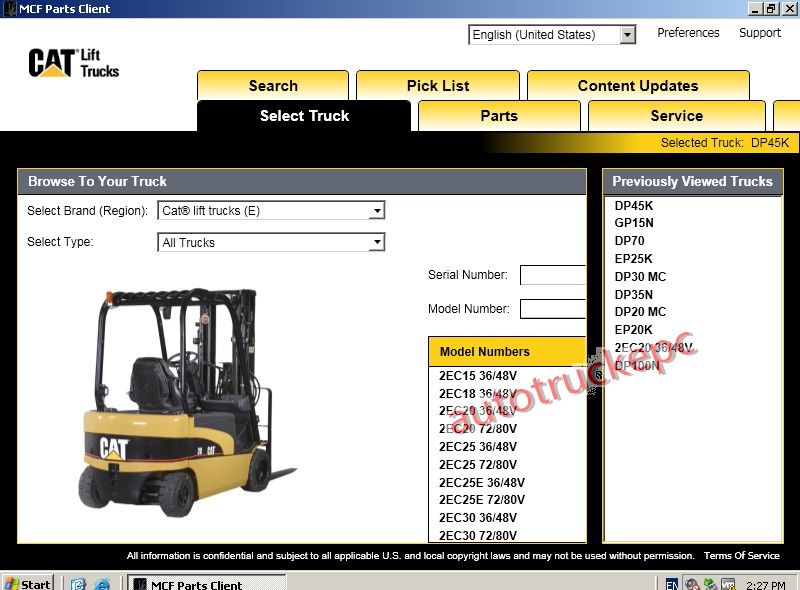Expand the Select Brand (Region) dropdown
Image resolution: width=800 pixels, height=590 pixels.
click(271, 210)
